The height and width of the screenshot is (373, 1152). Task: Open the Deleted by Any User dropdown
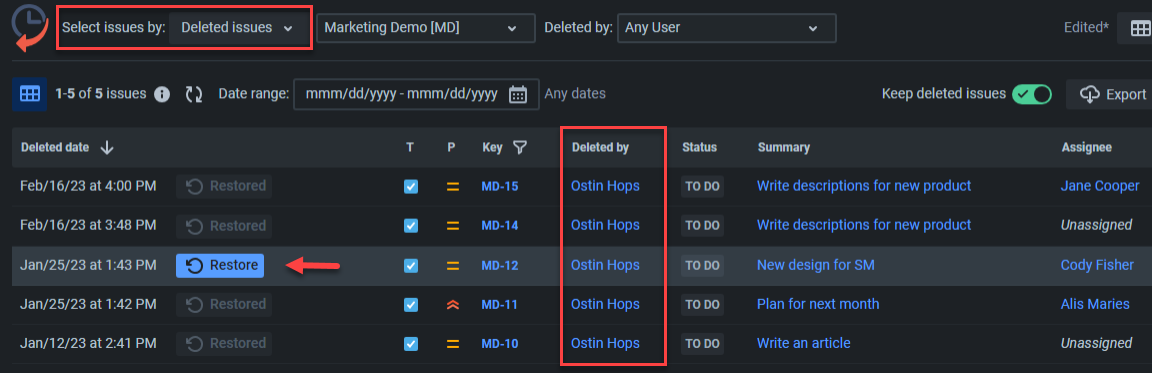[x=727, y=28]
